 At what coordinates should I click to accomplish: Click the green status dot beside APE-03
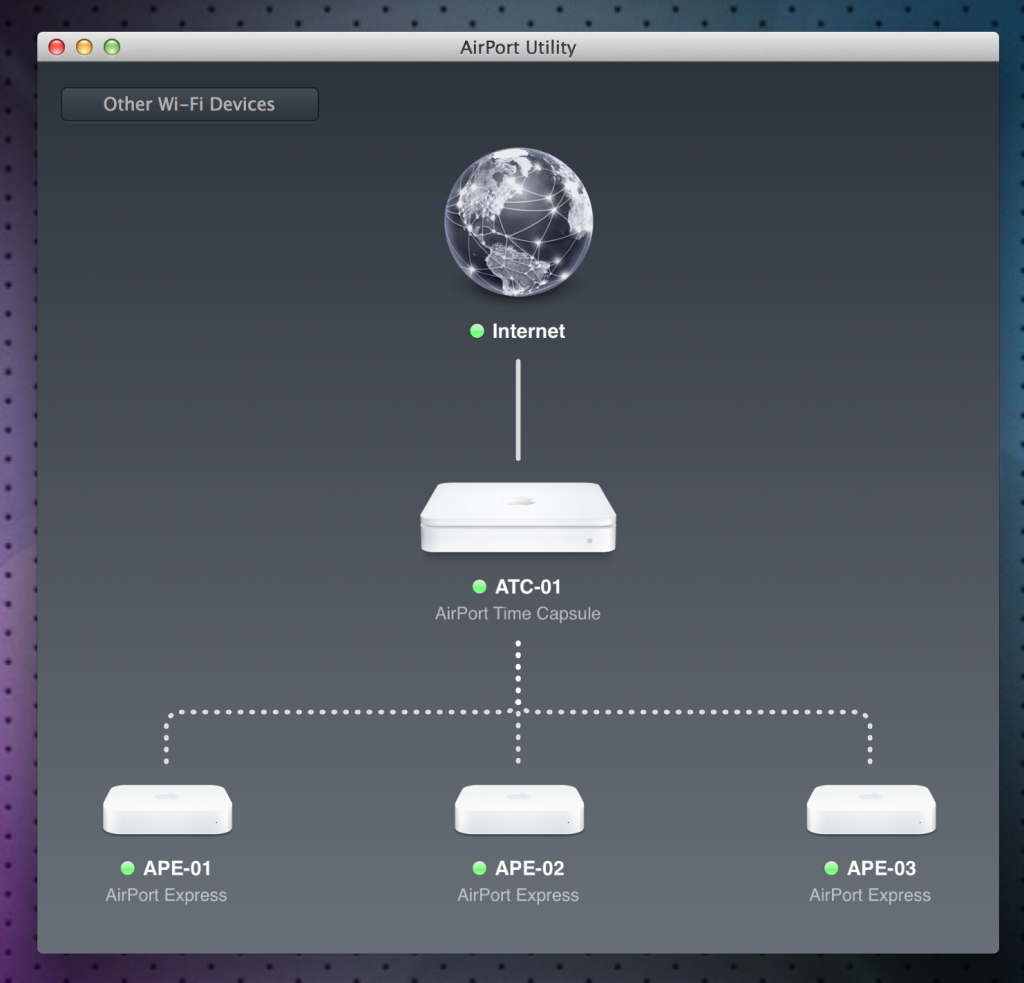pos(831,868)
